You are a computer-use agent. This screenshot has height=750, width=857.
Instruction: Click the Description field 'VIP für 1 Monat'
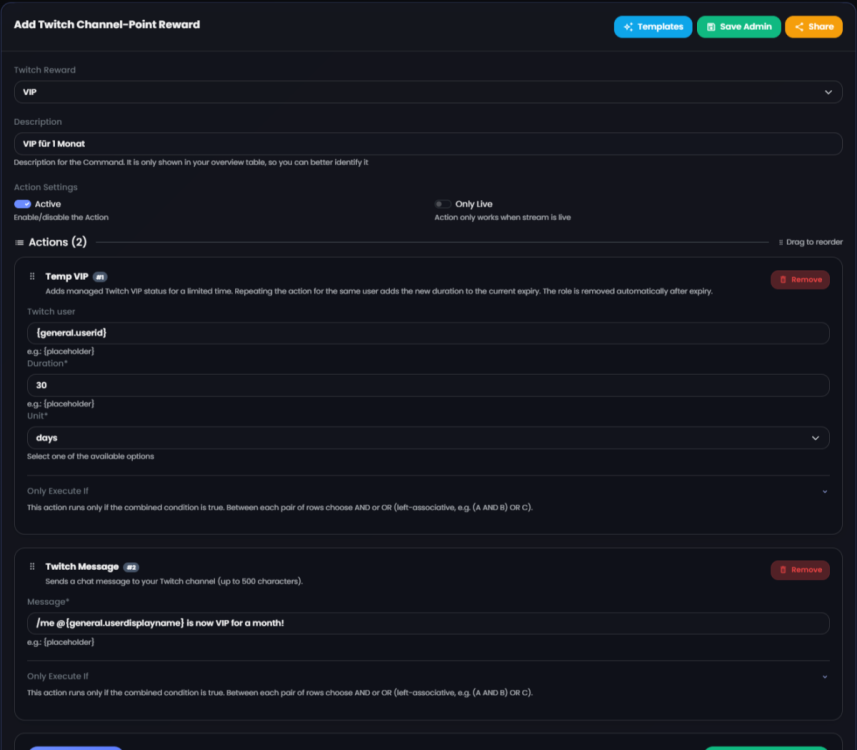pos(428,144)
